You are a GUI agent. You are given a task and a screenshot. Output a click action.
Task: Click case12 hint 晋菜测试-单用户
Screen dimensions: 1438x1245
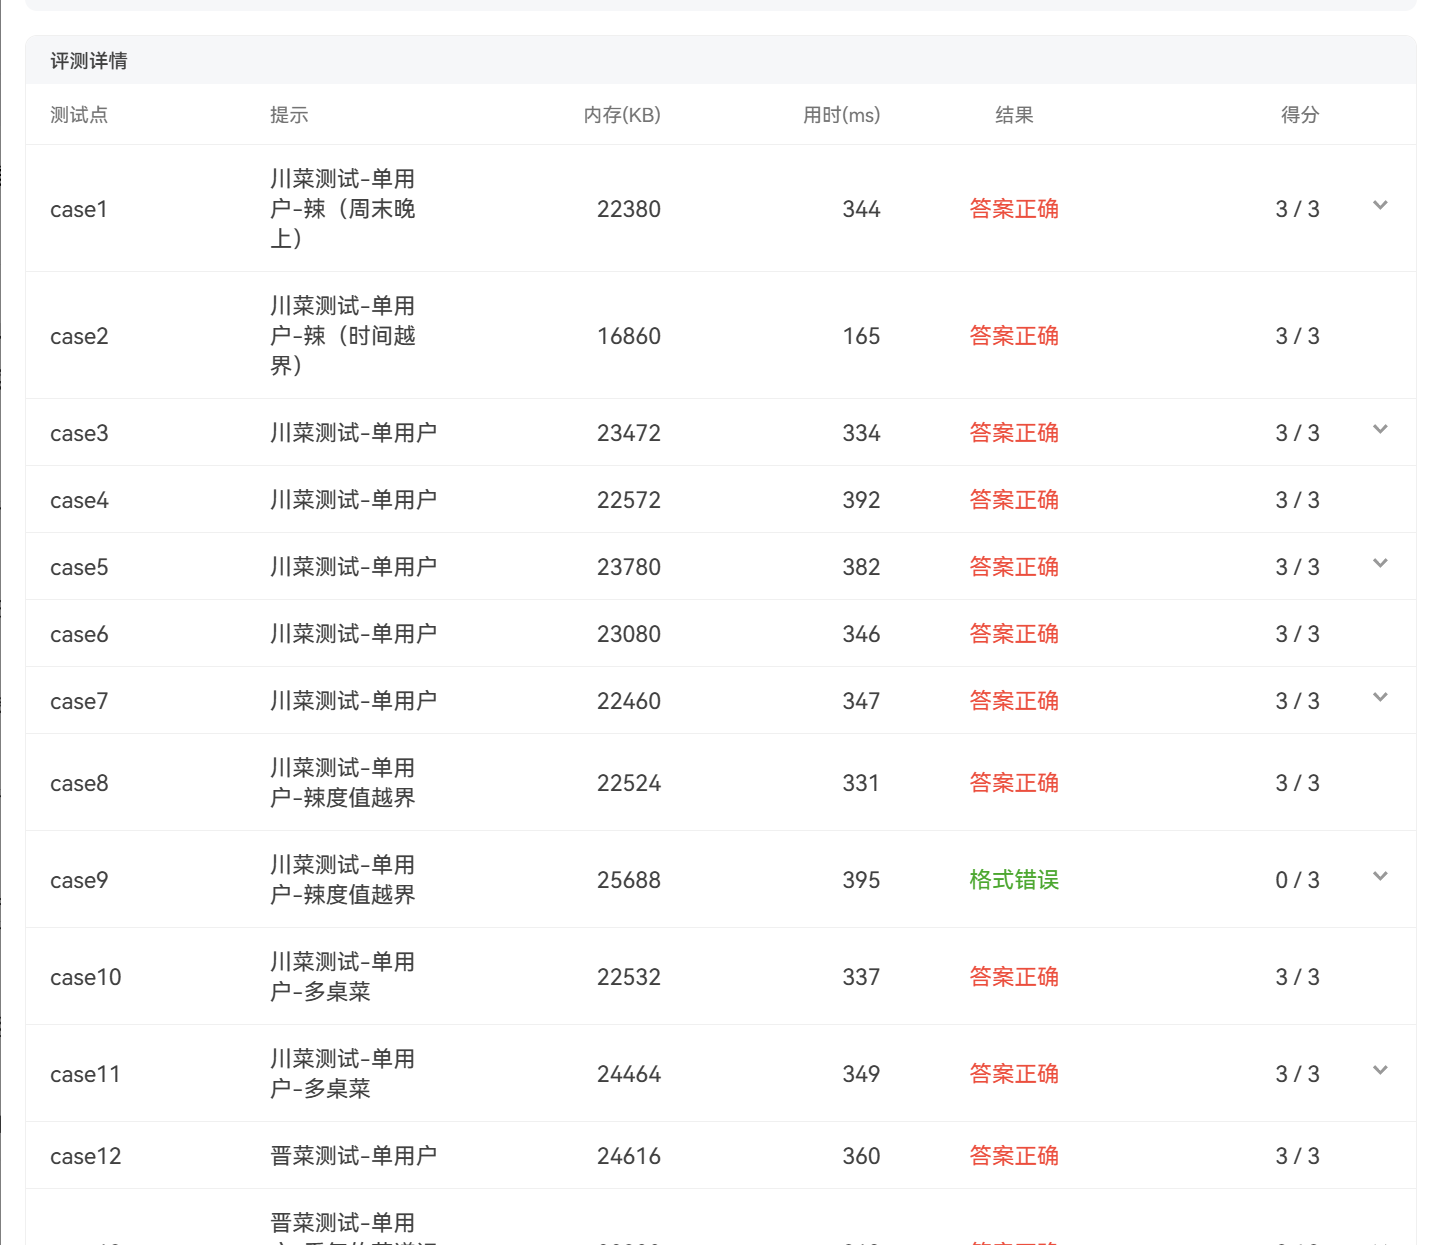353,1156
